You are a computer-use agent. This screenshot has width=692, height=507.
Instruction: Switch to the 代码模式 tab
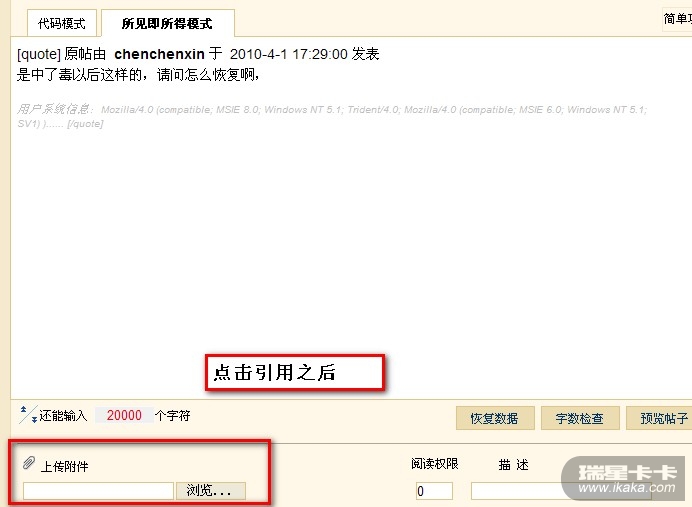tap(62, 23)
